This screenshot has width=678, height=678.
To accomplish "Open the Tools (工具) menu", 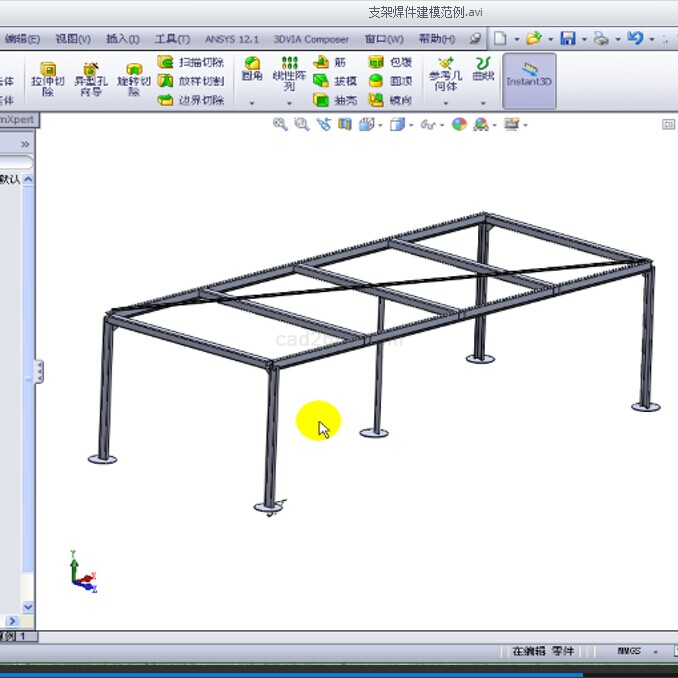I will 172,39.
